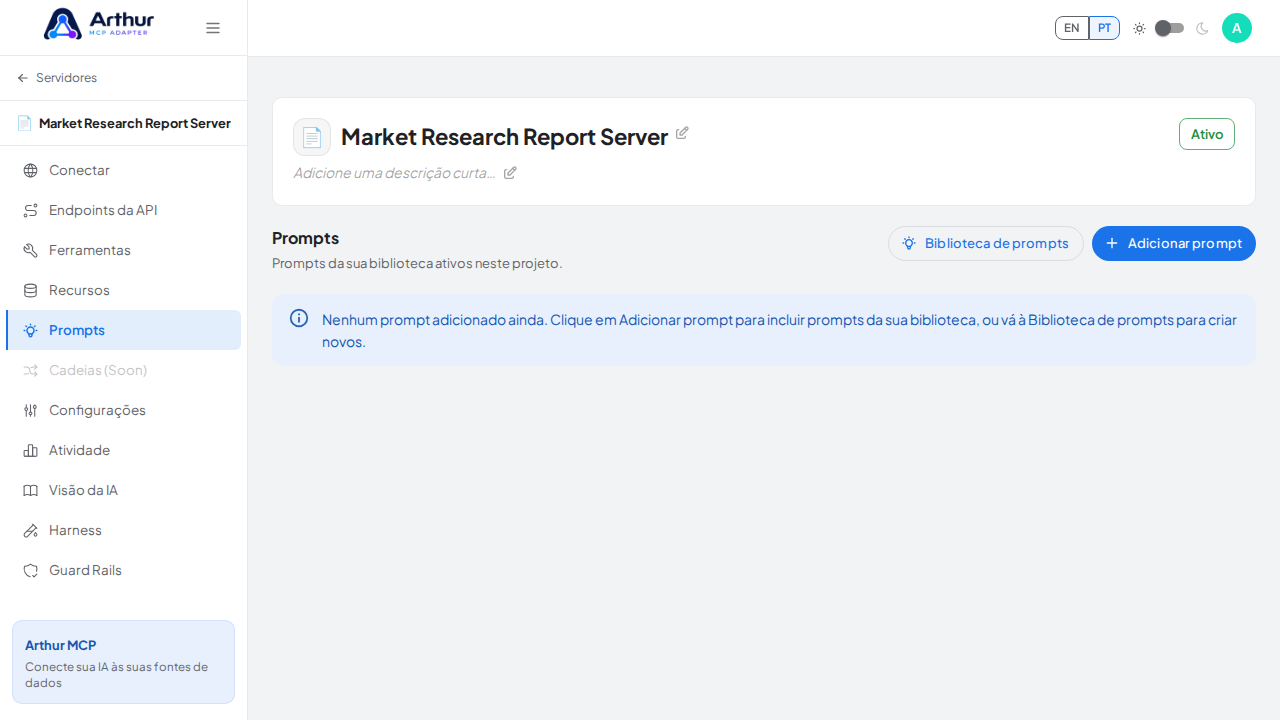Open Configurações in the sidebar
The width and height of the screenshot is (1280, 720).
coord(123,410)
